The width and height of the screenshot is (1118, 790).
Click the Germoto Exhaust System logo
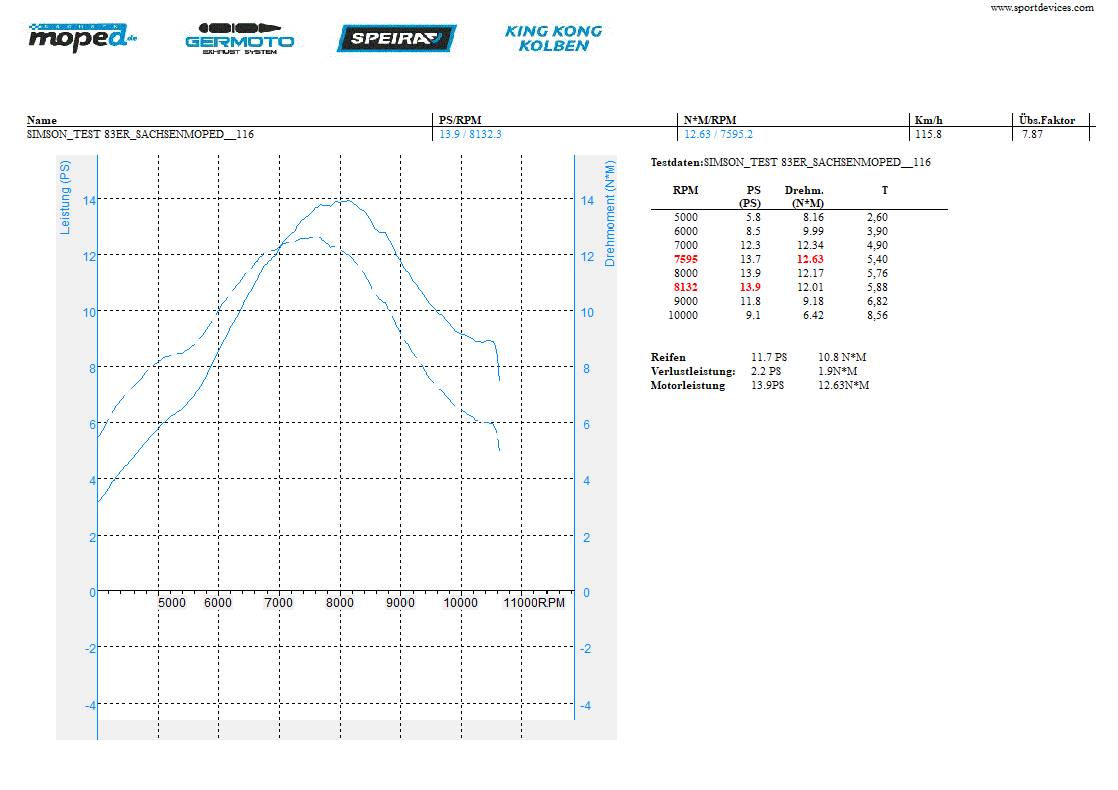coord(239,38)
